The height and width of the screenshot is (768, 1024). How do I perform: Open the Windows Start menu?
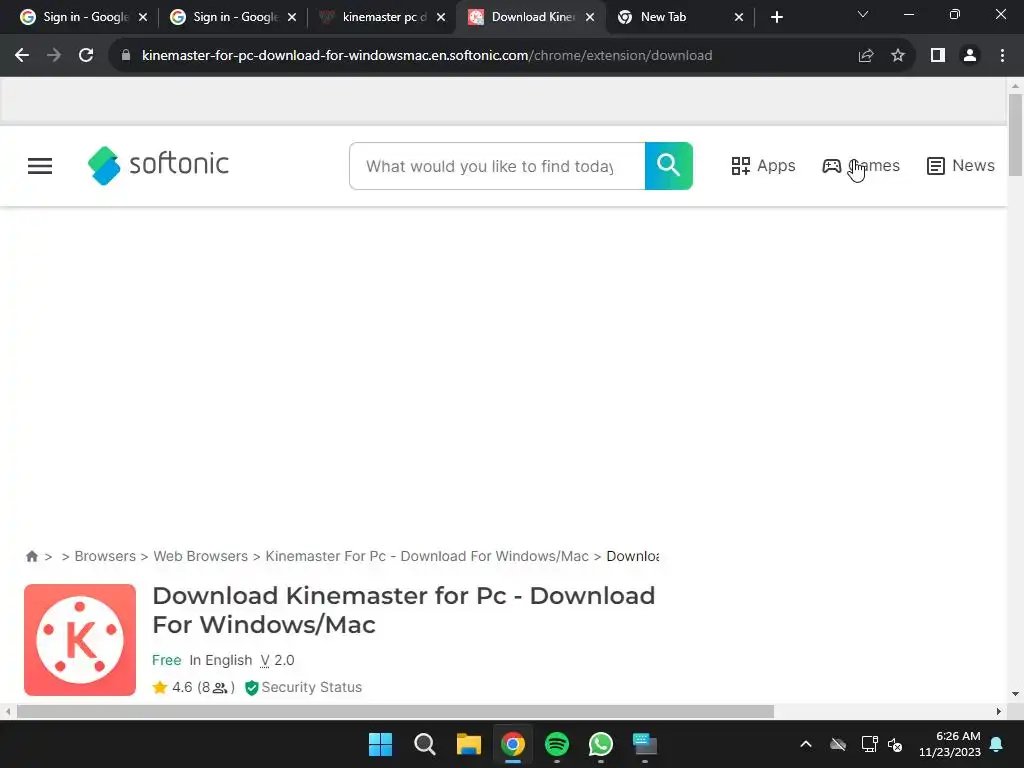click(x=381, y=744)
